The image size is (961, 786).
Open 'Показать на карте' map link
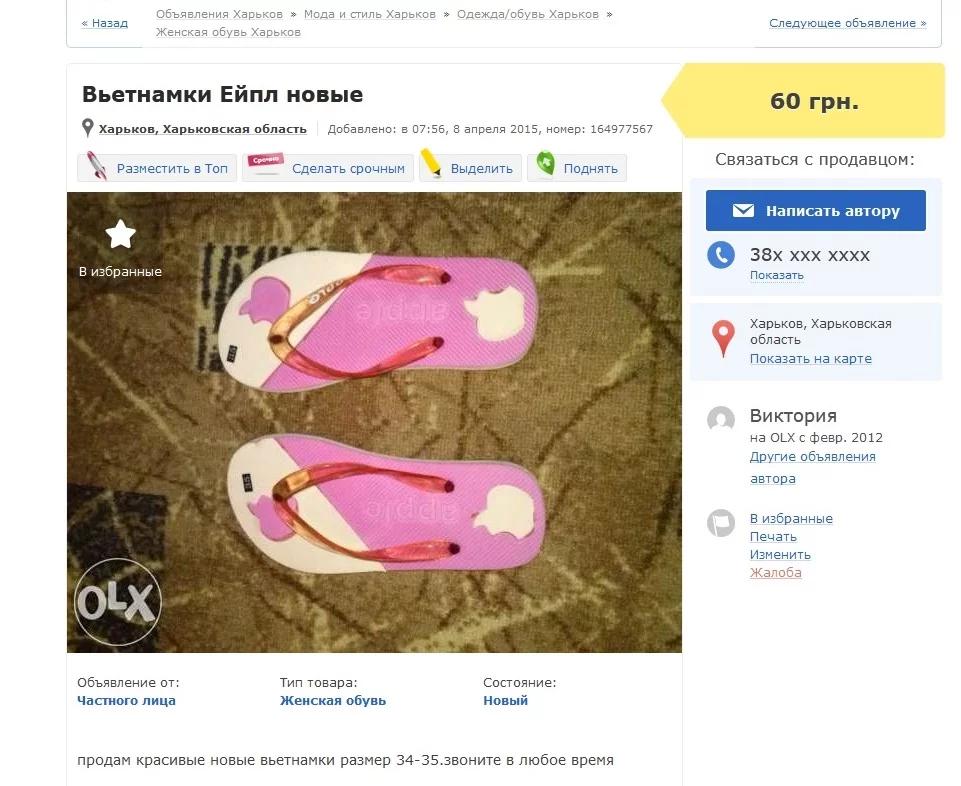point(810,359)
